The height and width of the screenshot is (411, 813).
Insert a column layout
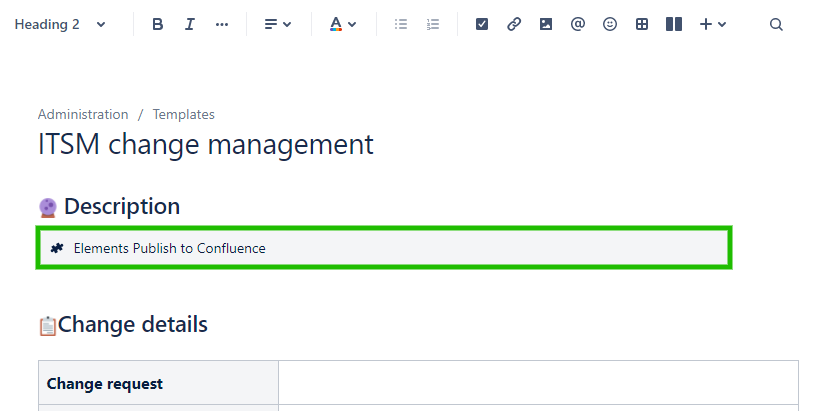[x=674, y=24]
